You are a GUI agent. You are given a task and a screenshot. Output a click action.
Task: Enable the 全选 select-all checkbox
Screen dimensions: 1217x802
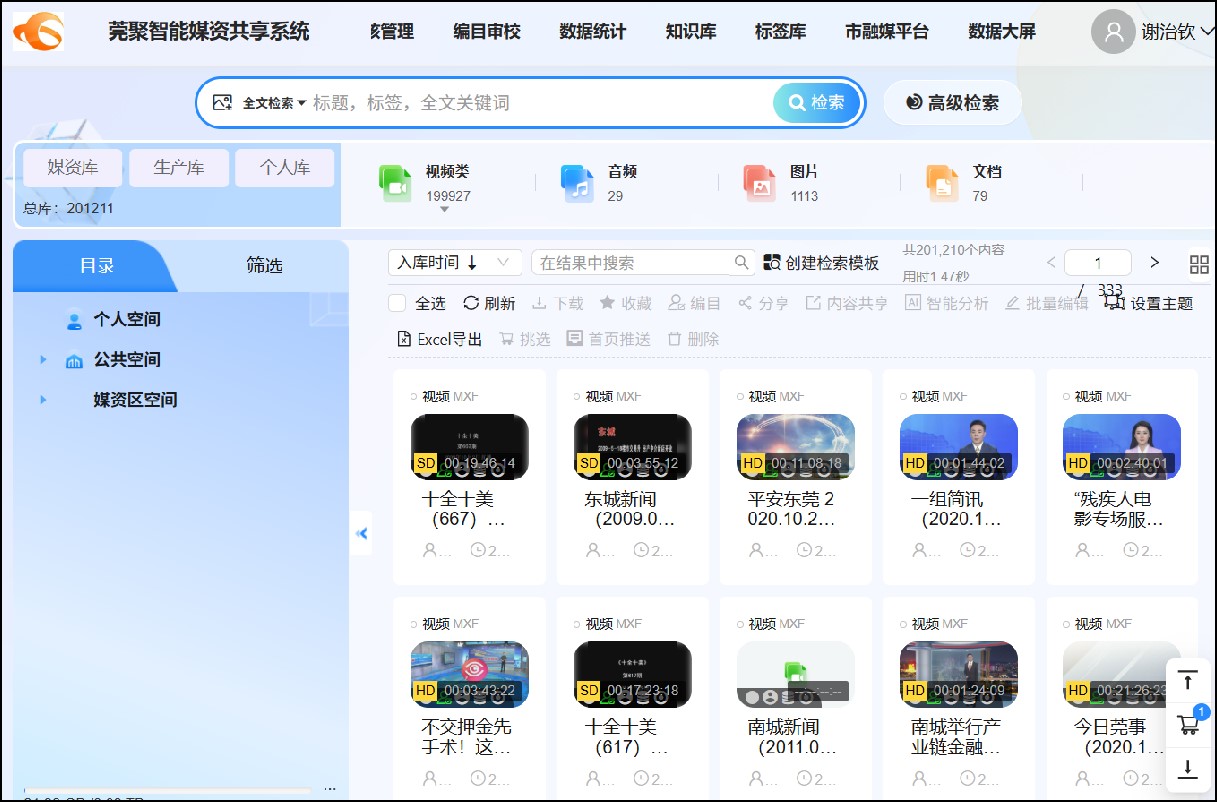(x=395, y=304)
